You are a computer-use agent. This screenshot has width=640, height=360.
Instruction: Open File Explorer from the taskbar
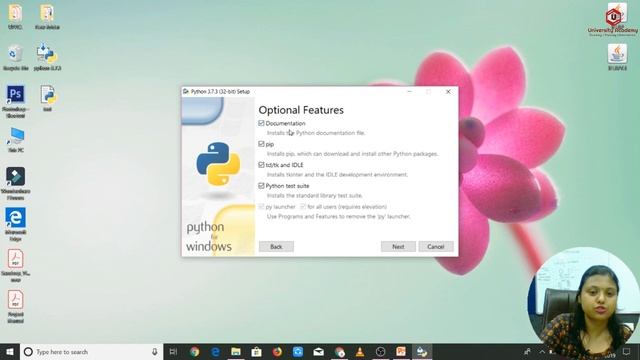tap(236, 352)
